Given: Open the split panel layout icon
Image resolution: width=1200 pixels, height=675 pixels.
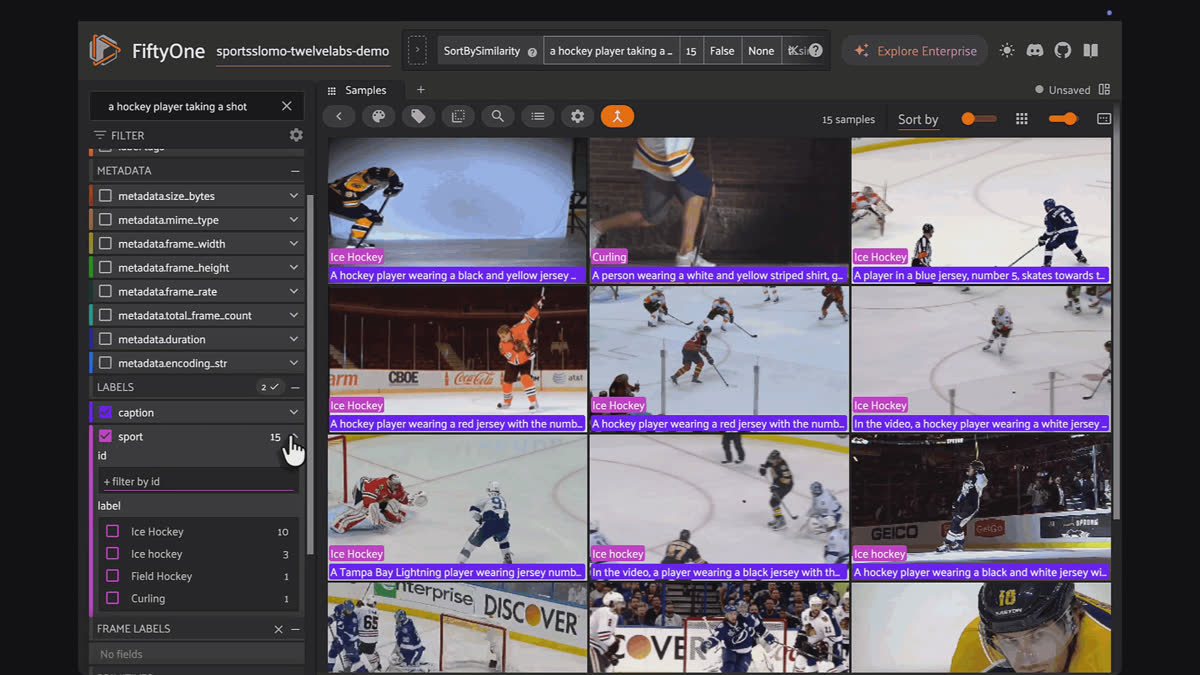Looking at the screenshot, I should pos(1104,89).
